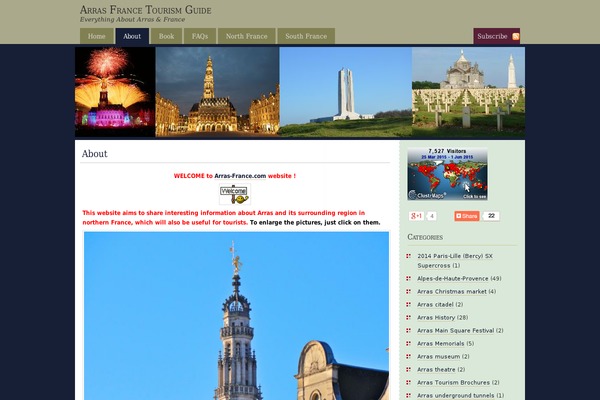Click the Subscribe button

496,36
